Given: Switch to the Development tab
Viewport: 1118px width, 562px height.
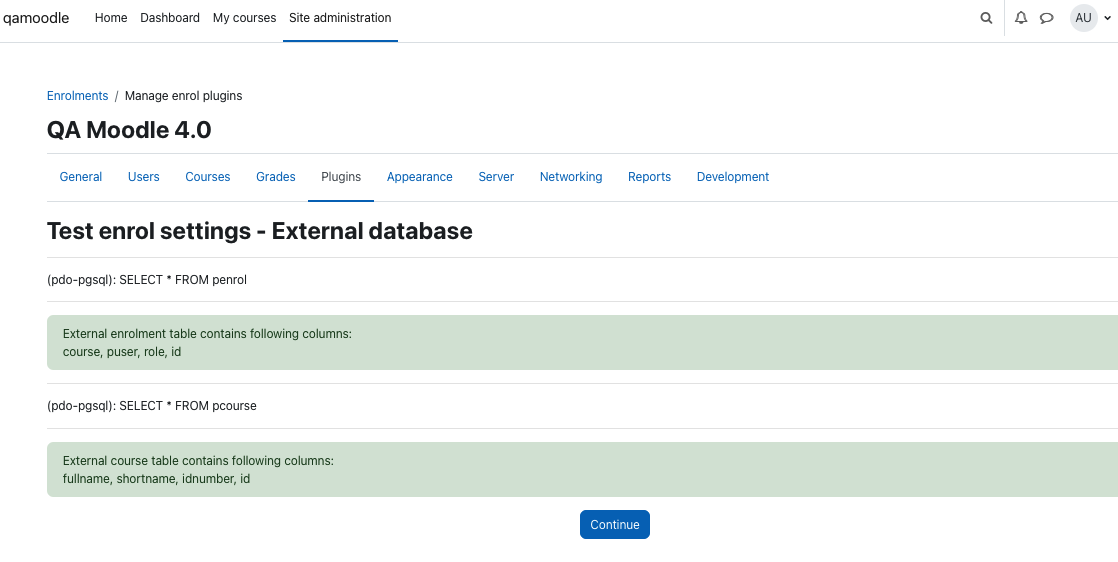Looking at the screenshot, I should pyautogui.click(x=733, y=177).
